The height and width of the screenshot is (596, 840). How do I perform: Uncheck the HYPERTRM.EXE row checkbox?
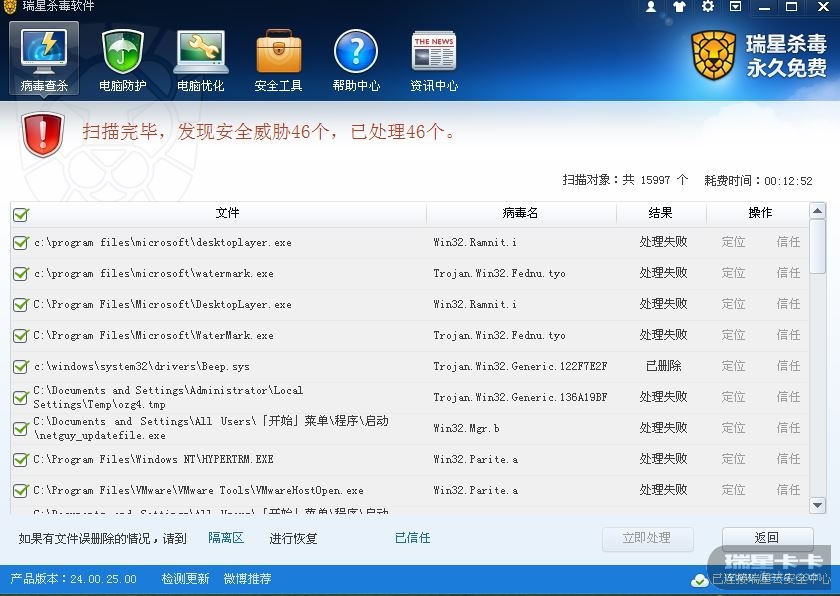[x=21, y=460]
